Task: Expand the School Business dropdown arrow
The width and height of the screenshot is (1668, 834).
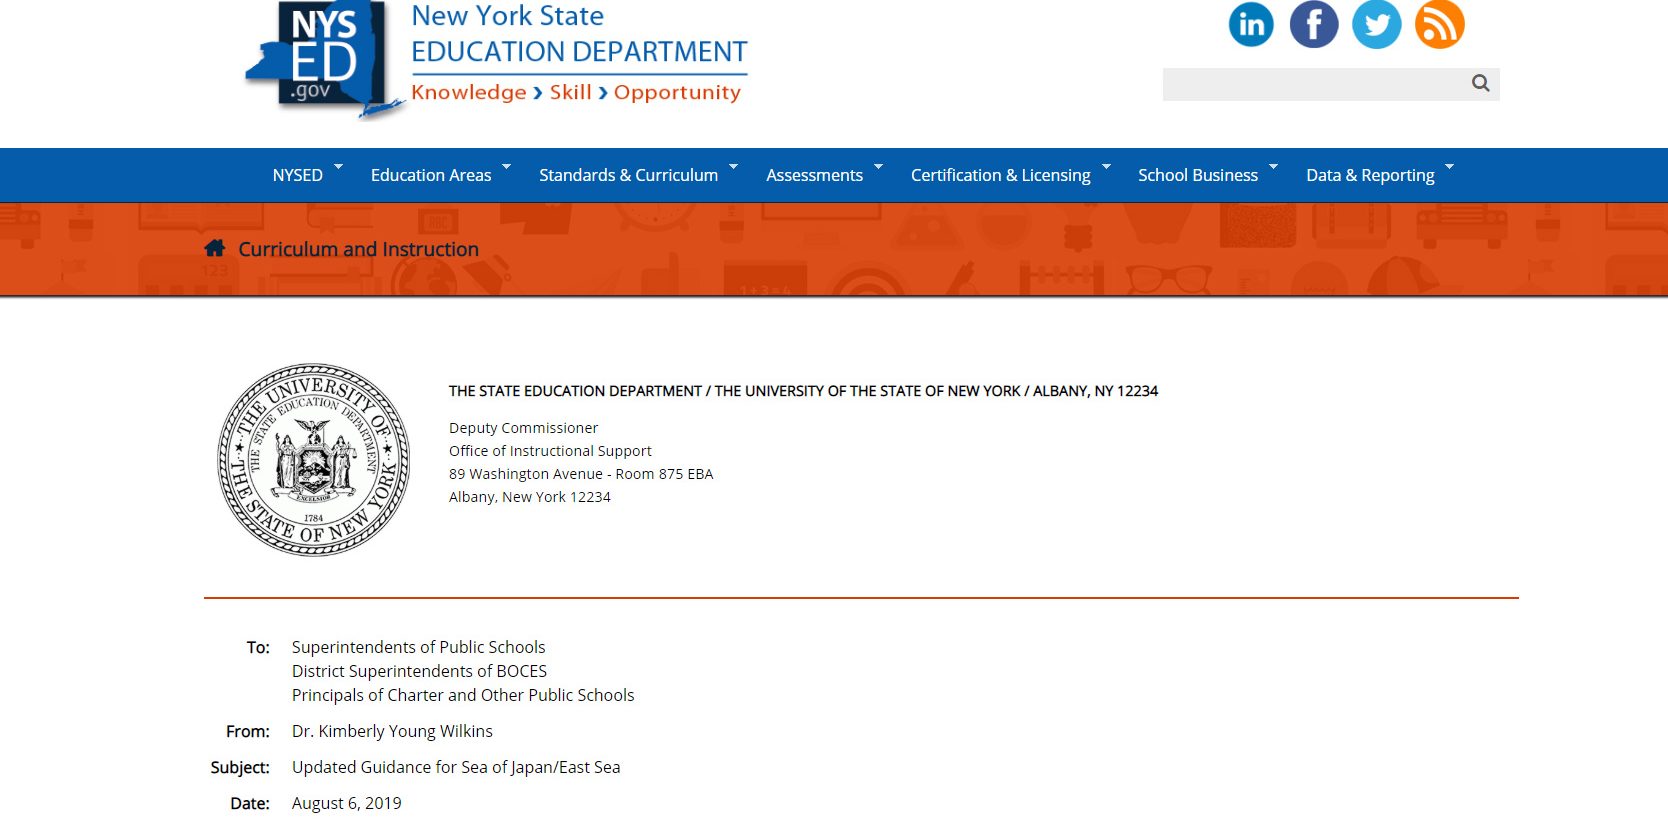Action: [x=1273, y=166]
